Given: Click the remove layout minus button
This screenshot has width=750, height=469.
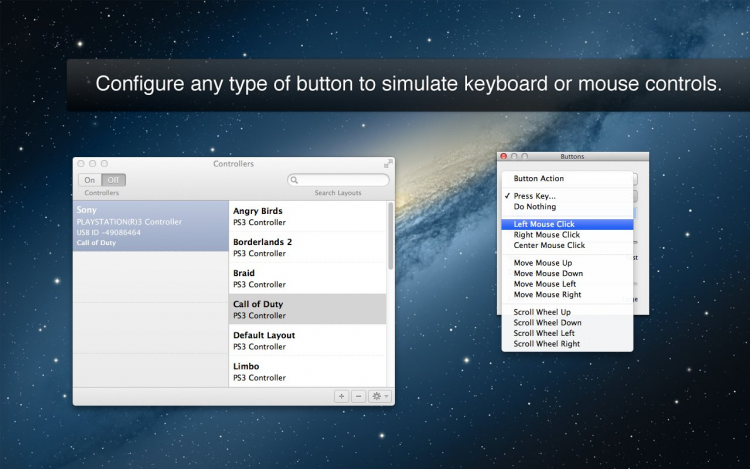Looking at the screenshot, I should tap(359, 396).
